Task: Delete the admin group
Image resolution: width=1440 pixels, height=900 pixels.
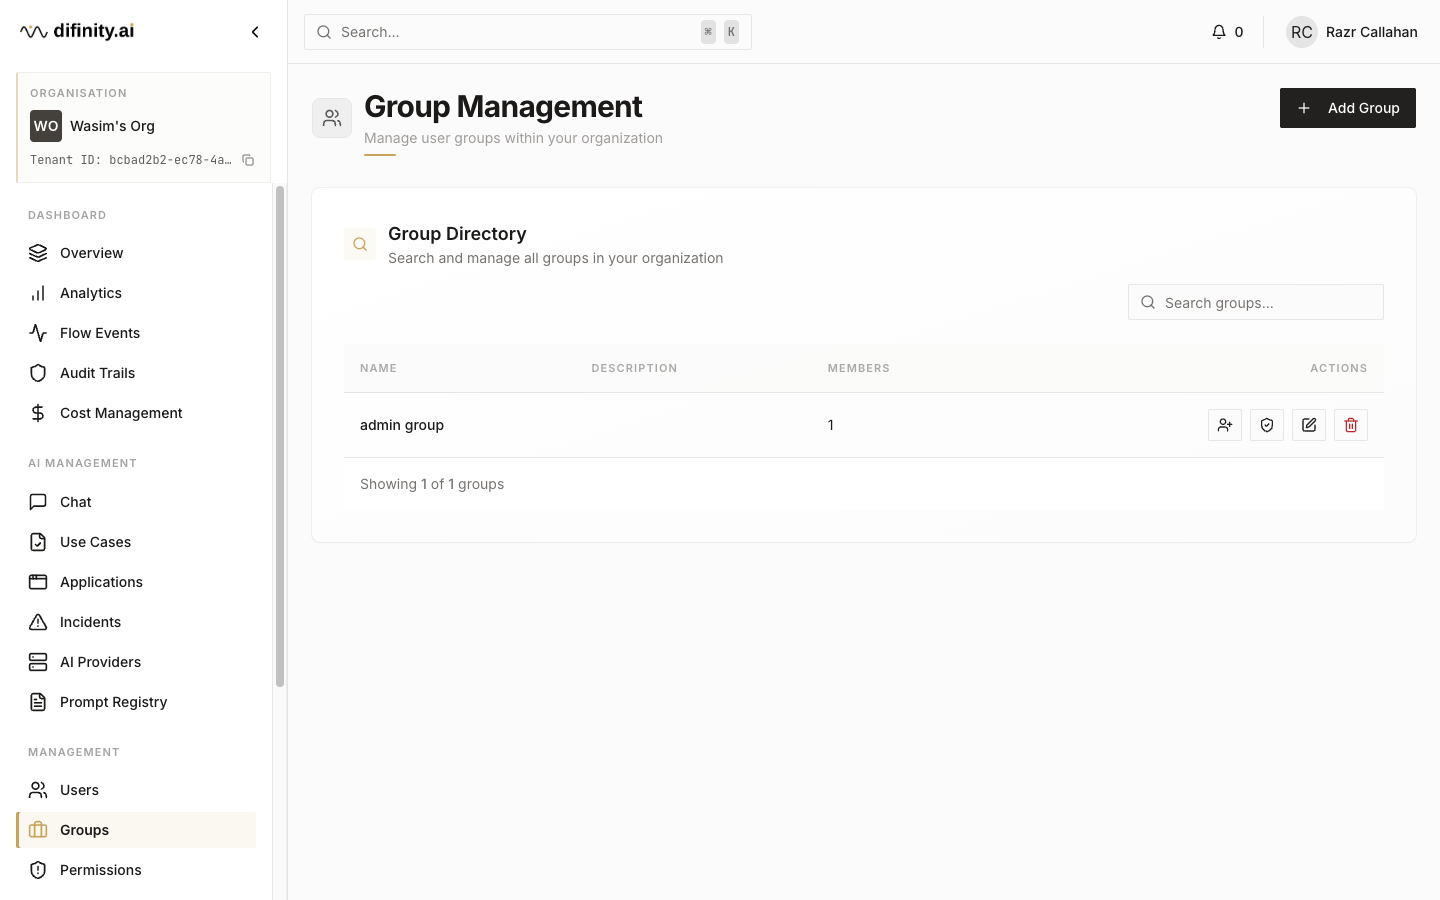Action: pyautogui.click(x=1351, y=425)
